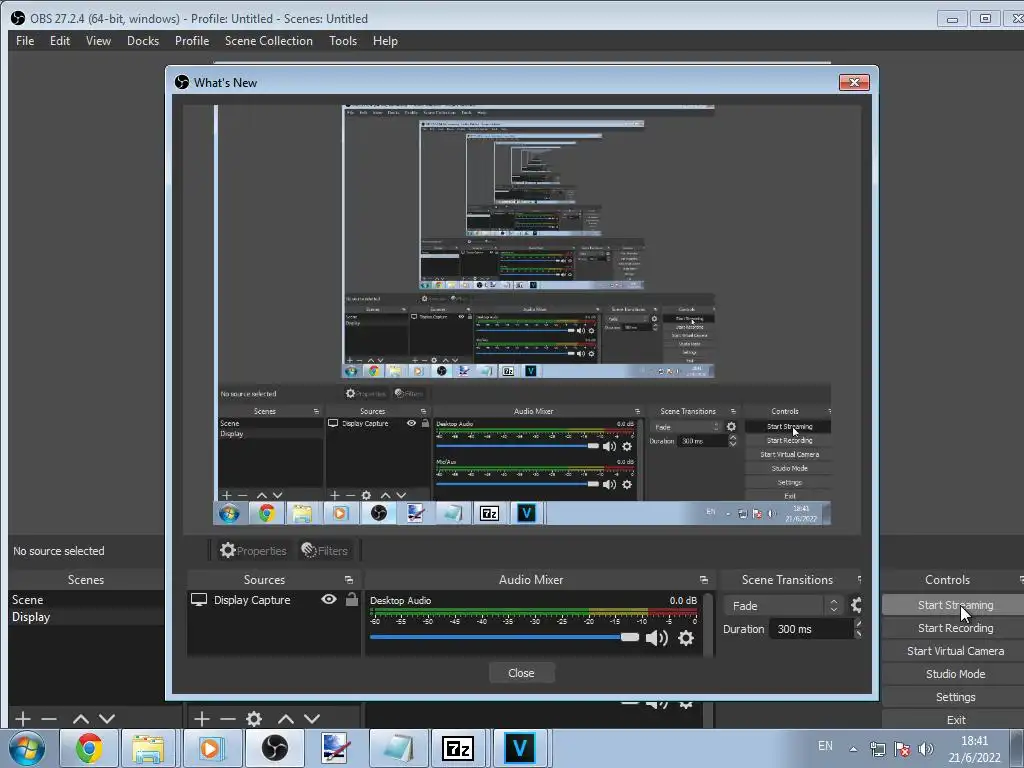Select large 'Display Capture' source row
This screenshot has height=768, width=1024.
click(274, 600)
